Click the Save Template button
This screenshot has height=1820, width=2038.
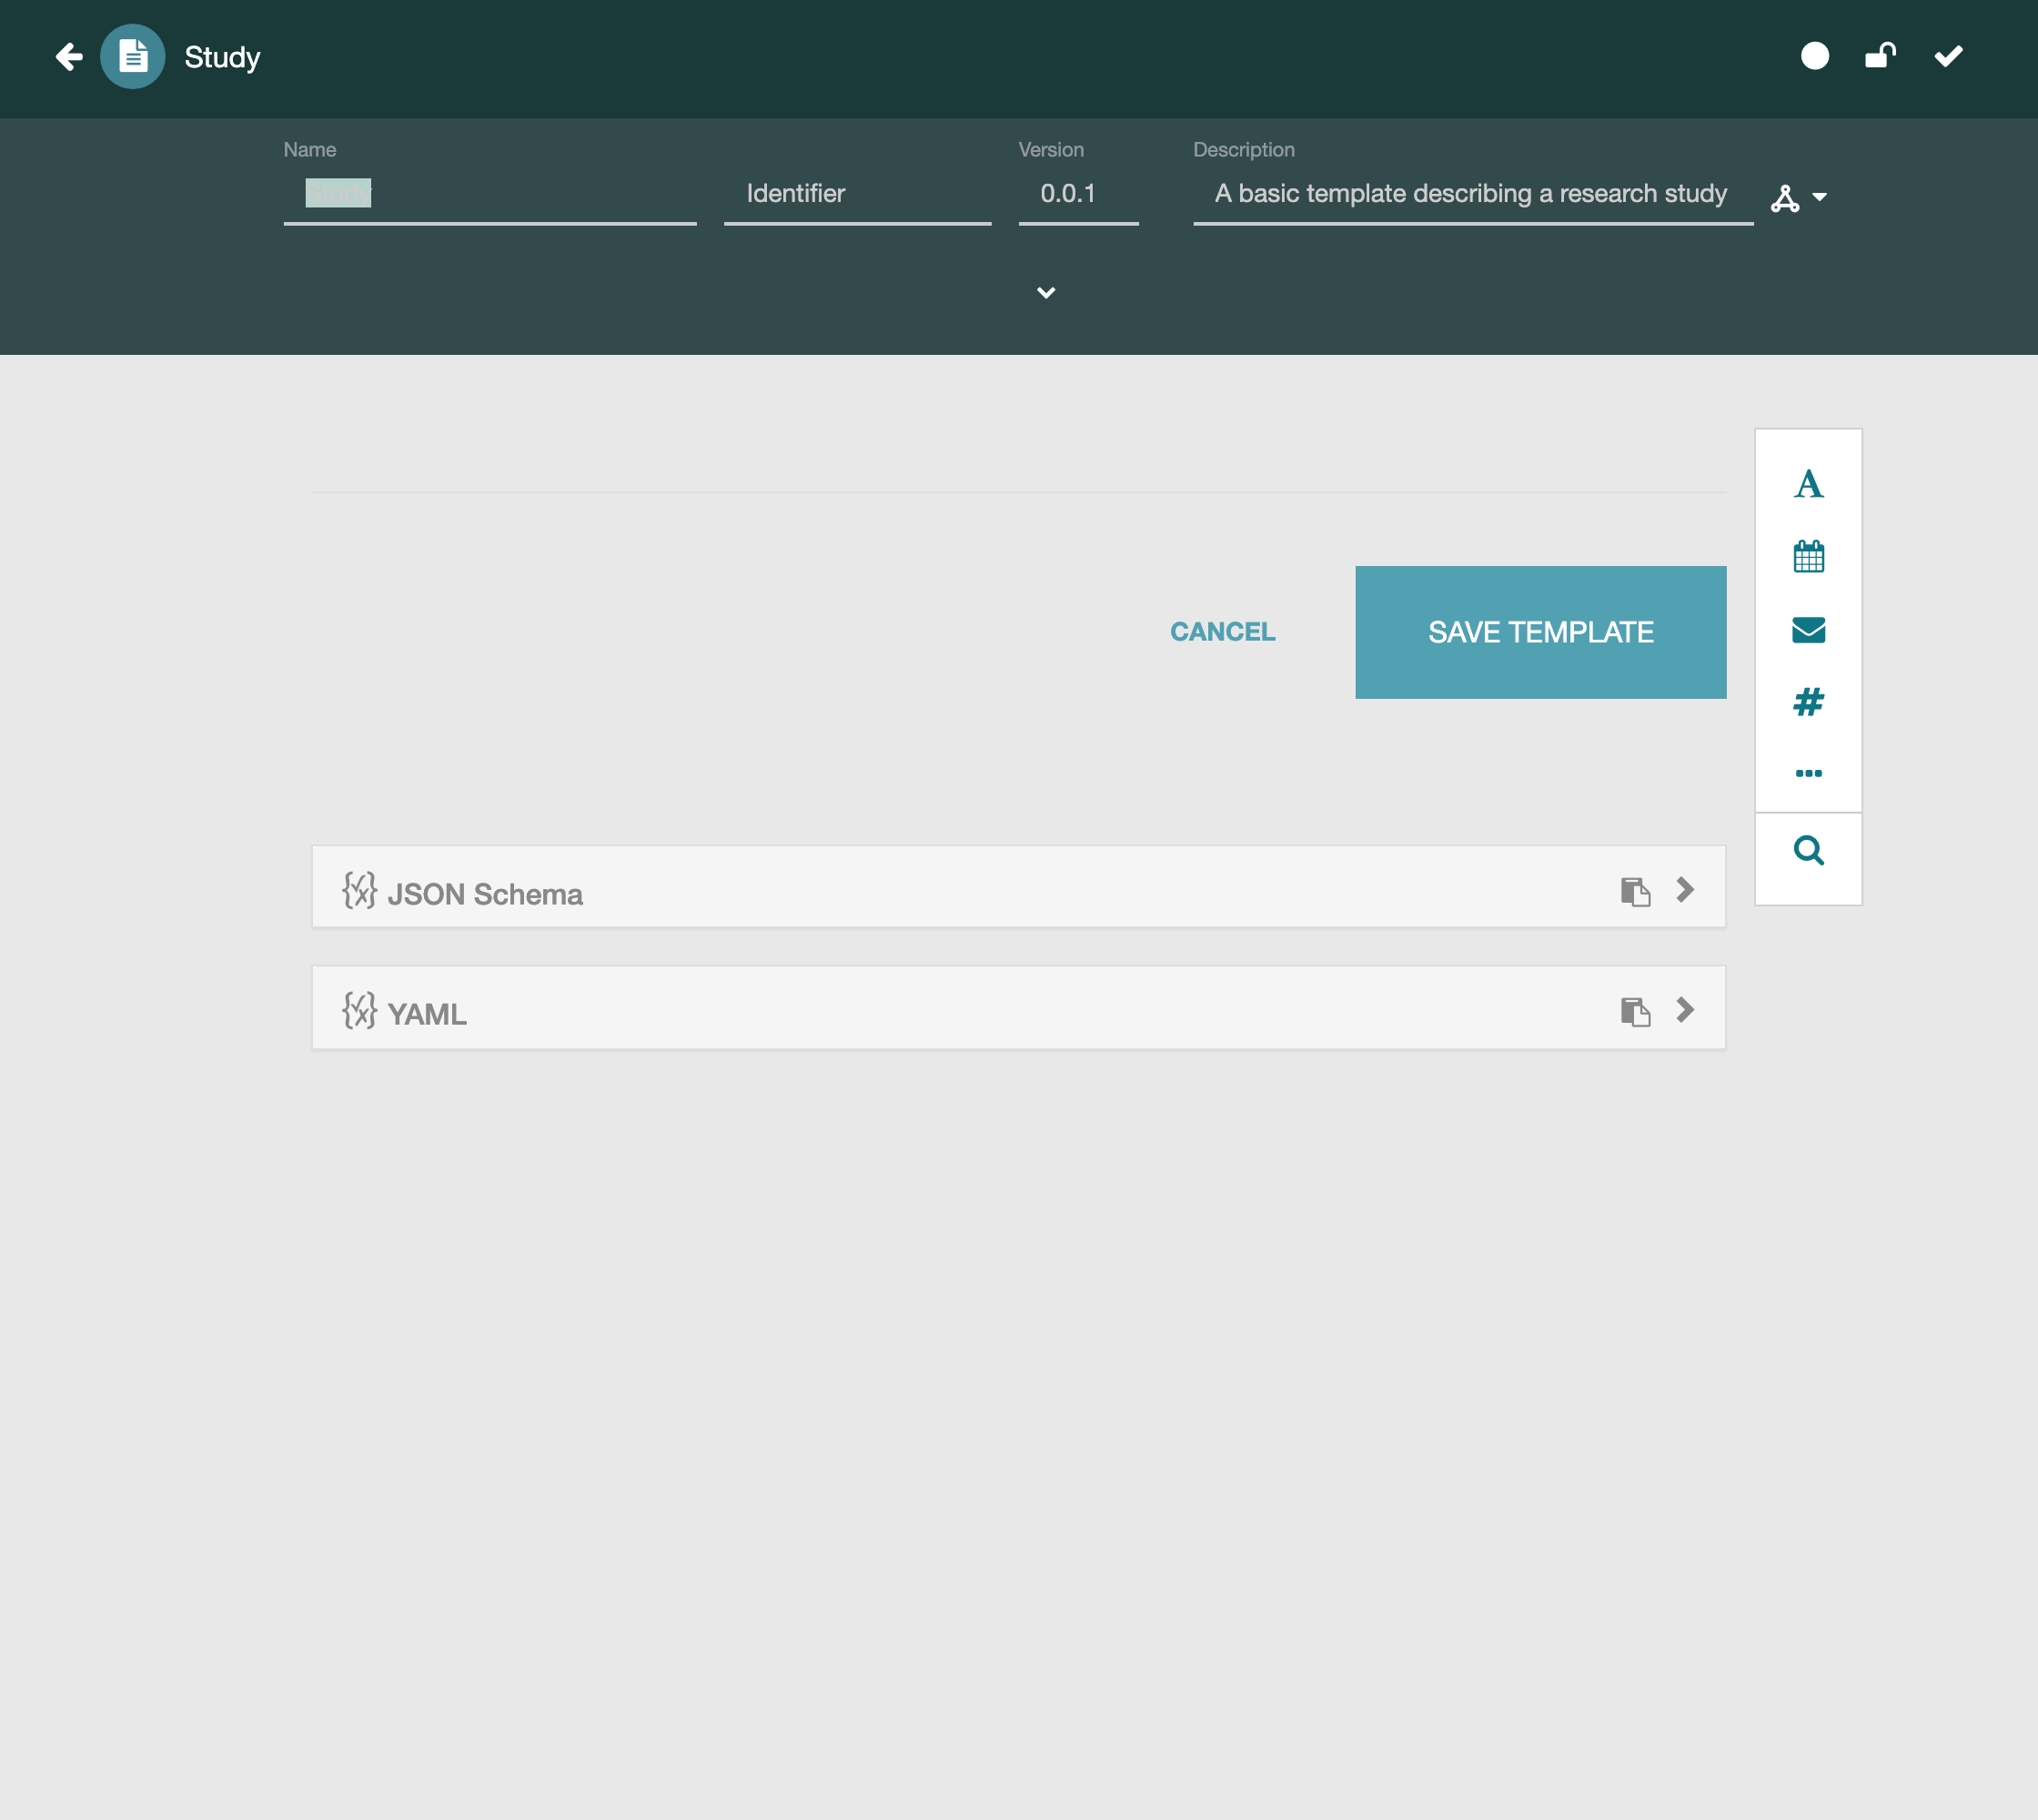pyautogui.click(x=1540, y=632)
